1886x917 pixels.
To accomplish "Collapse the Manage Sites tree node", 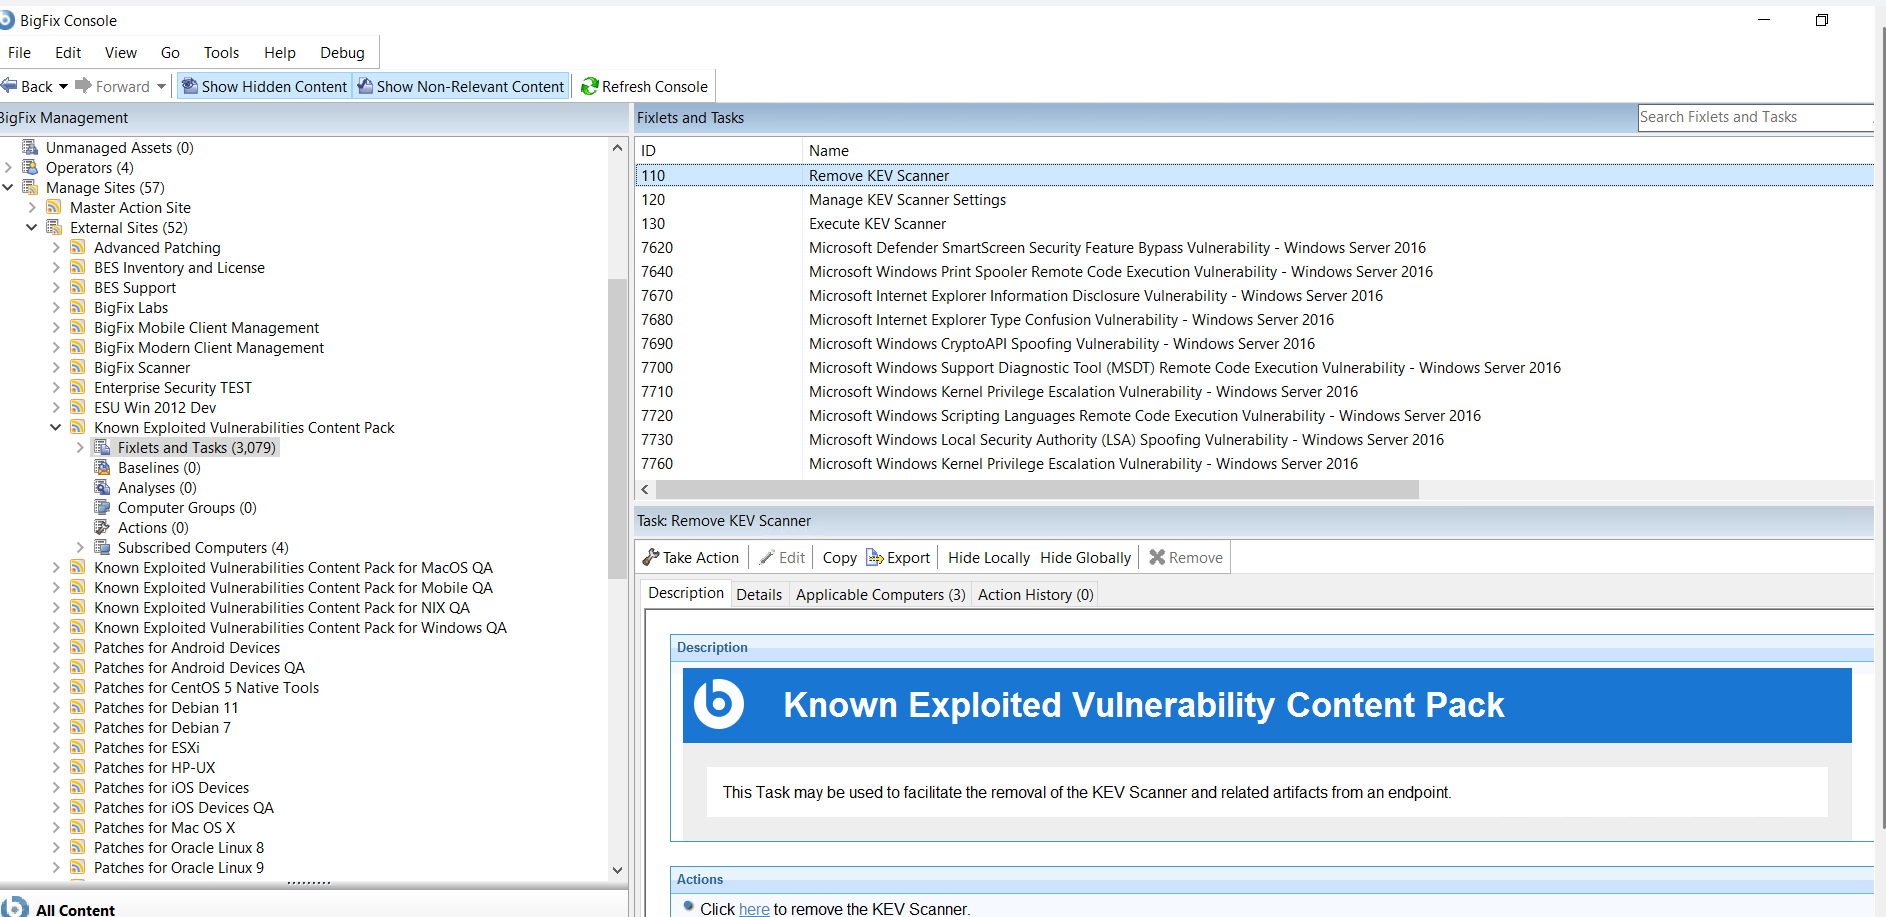I will coord(8,187).
